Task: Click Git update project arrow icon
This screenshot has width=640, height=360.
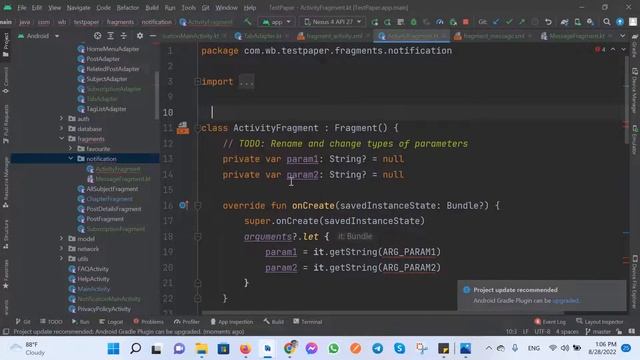Action: (496, 22)
